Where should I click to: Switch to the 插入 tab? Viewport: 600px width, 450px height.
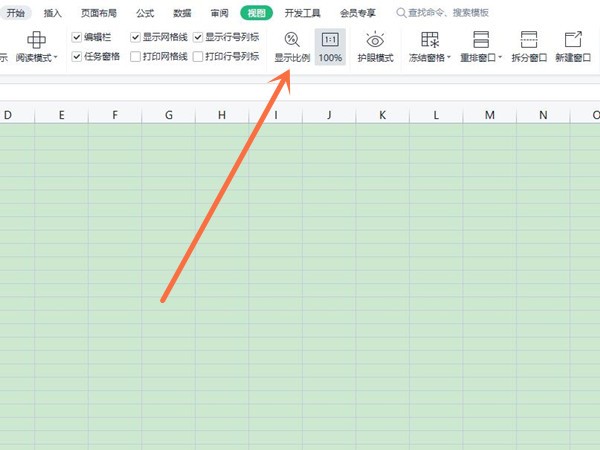pos(53,13)
